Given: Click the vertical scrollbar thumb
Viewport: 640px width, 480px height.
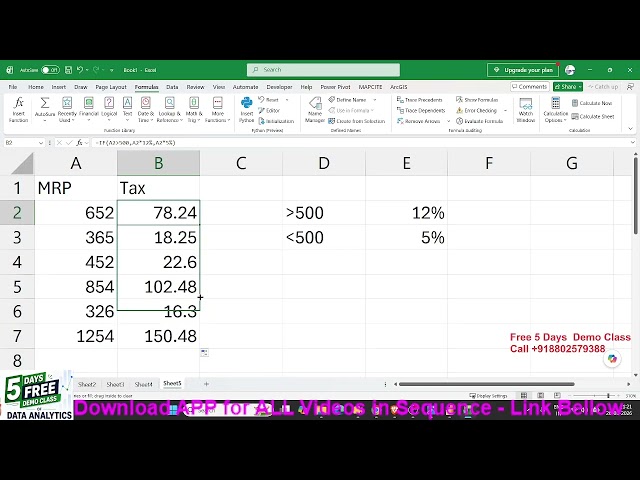Looking at the screenshot, I should 636,196.
